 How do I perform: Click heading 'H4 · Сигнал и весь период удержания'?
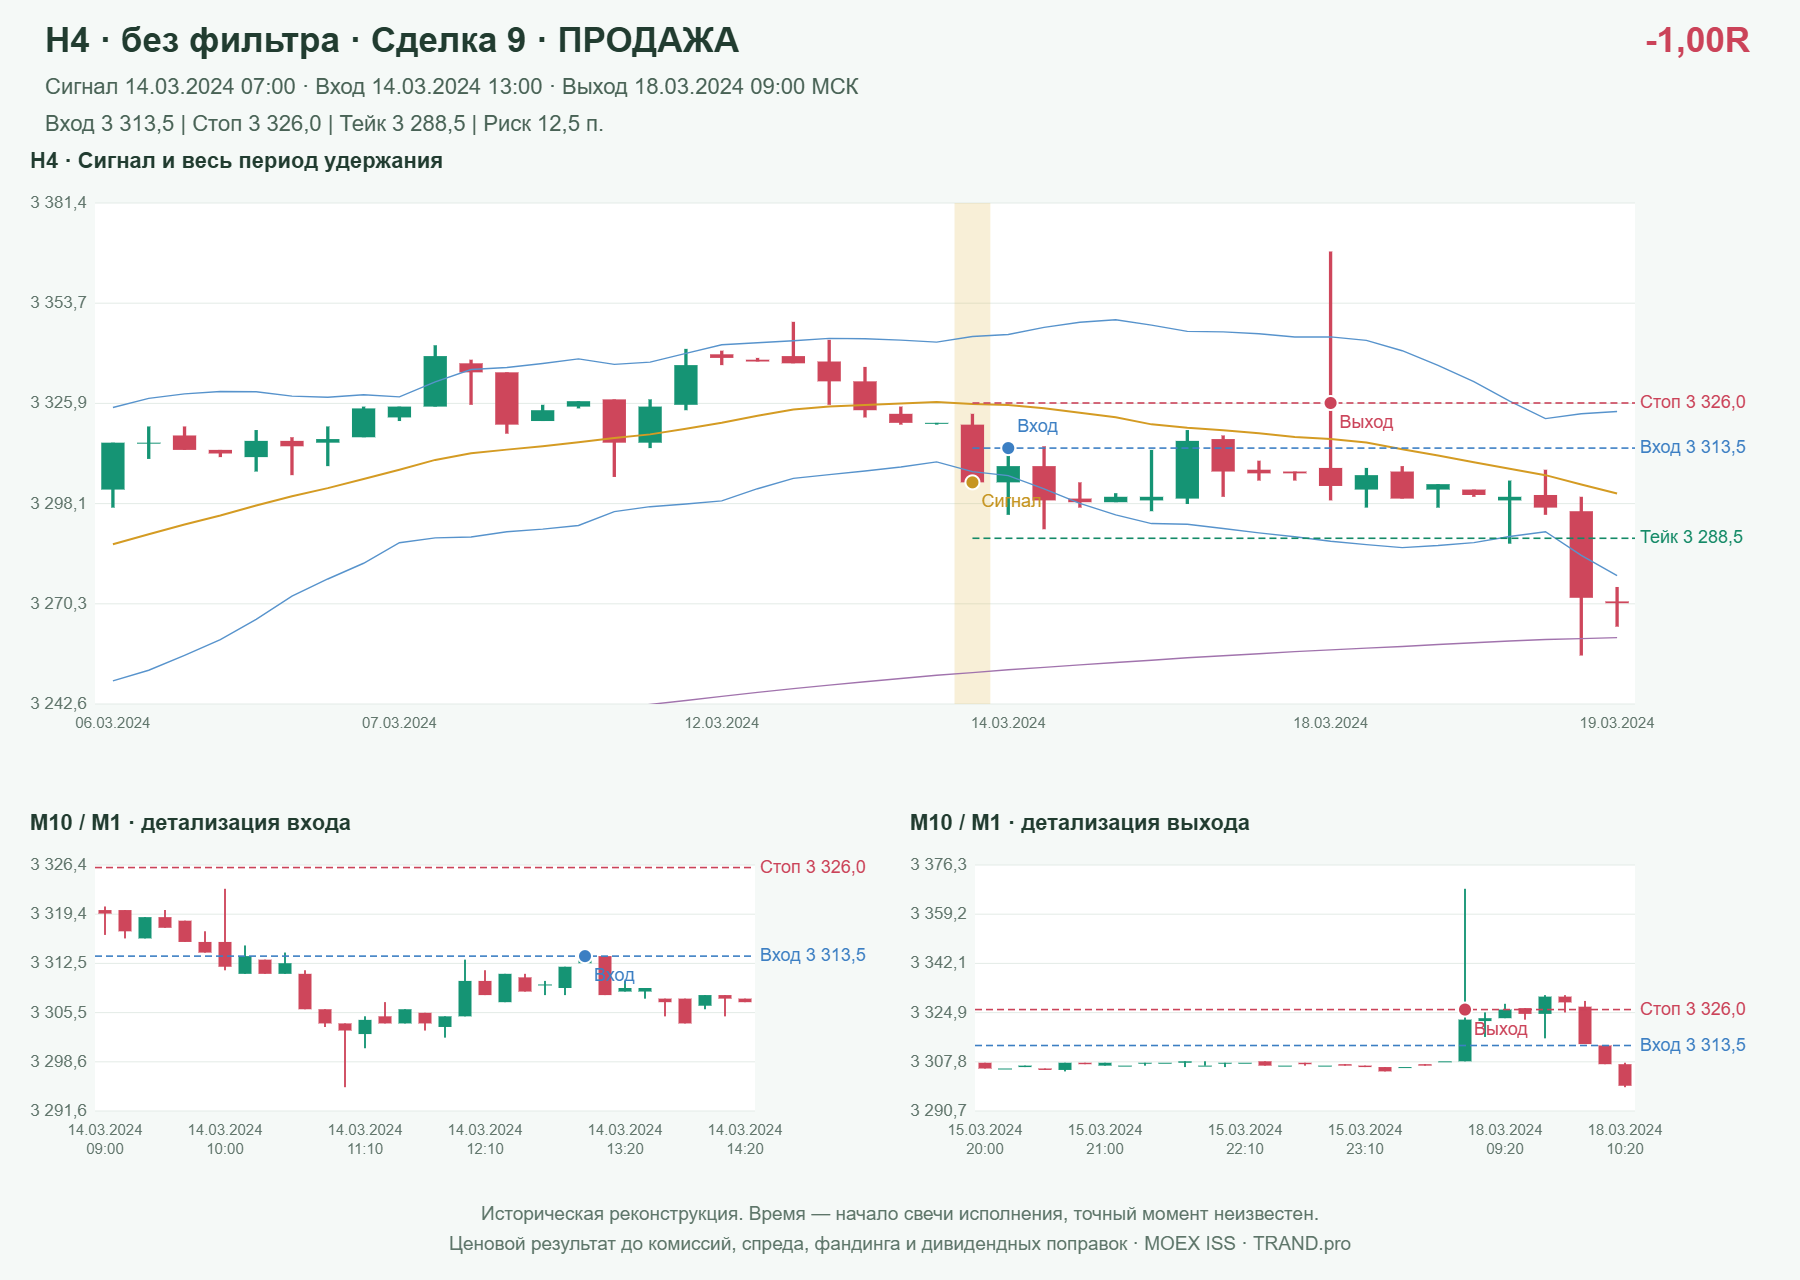(x=236, y=161)
